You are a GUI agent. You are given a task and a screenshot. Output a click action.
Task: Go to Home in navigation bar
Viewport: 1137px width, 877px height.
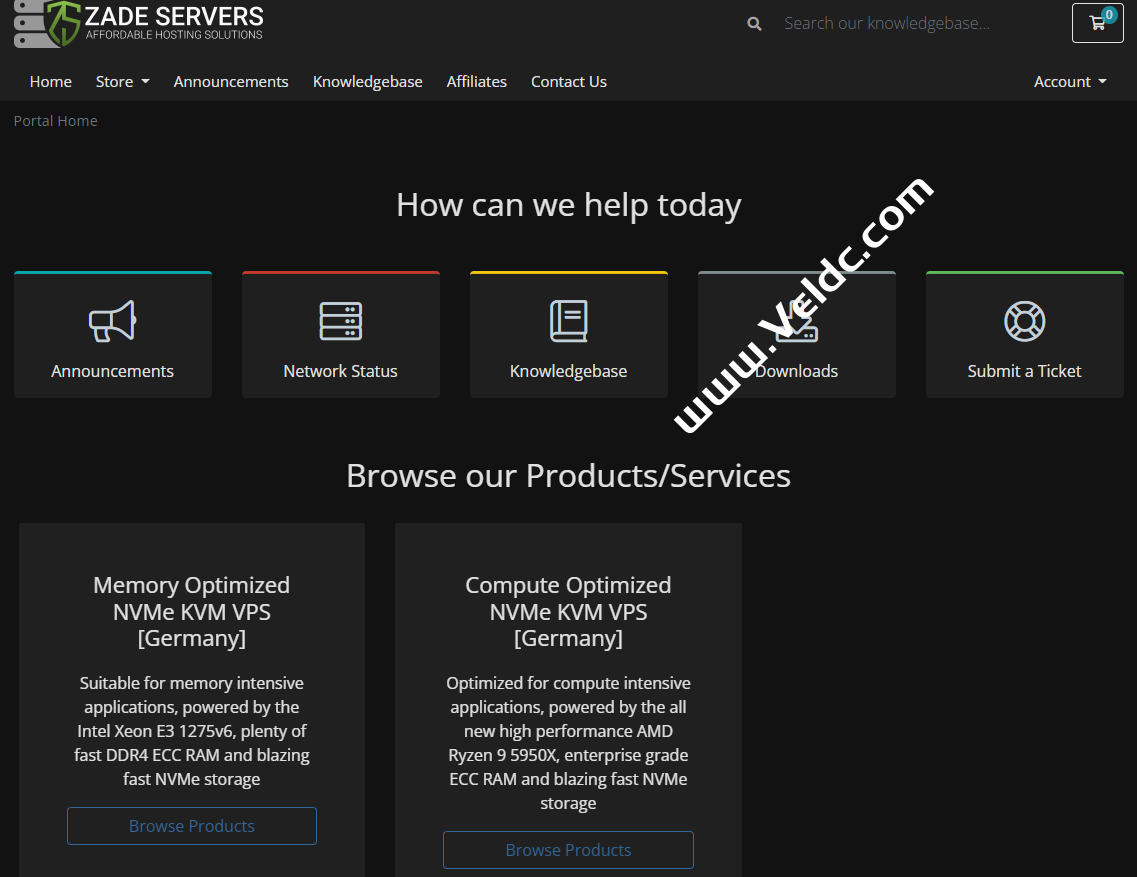tap(51, 82)
